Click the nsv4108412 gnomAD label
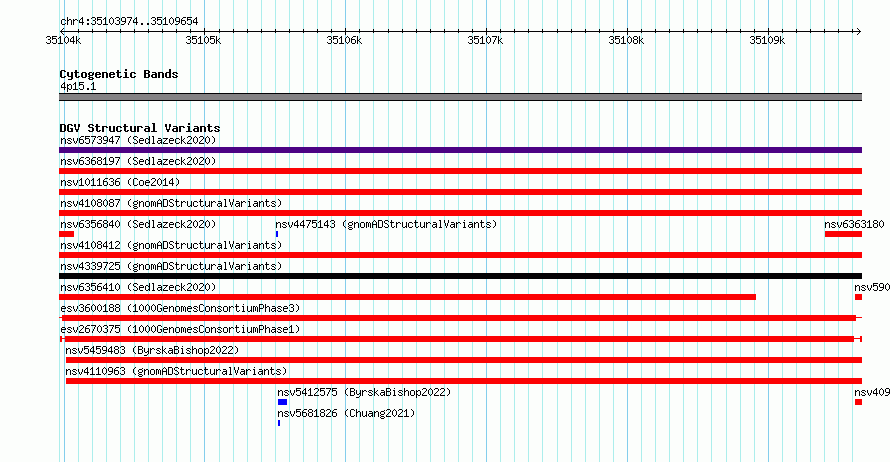The width and height of the screenshot is (890, 462). (171, 245)
